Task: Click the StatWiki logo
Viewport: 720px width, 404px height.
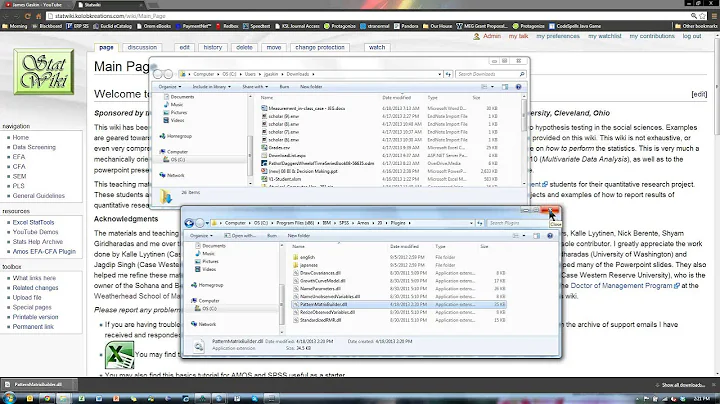Action: pyautogui.click(x=44, y=72)
